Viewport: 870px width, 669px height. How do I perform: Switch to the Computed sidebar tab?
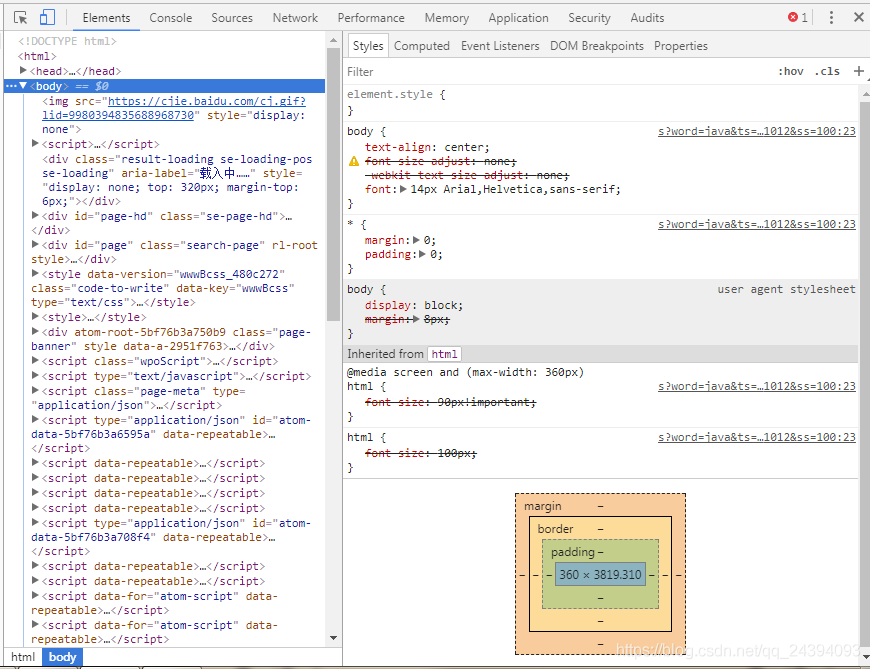[x=422, y=46]
